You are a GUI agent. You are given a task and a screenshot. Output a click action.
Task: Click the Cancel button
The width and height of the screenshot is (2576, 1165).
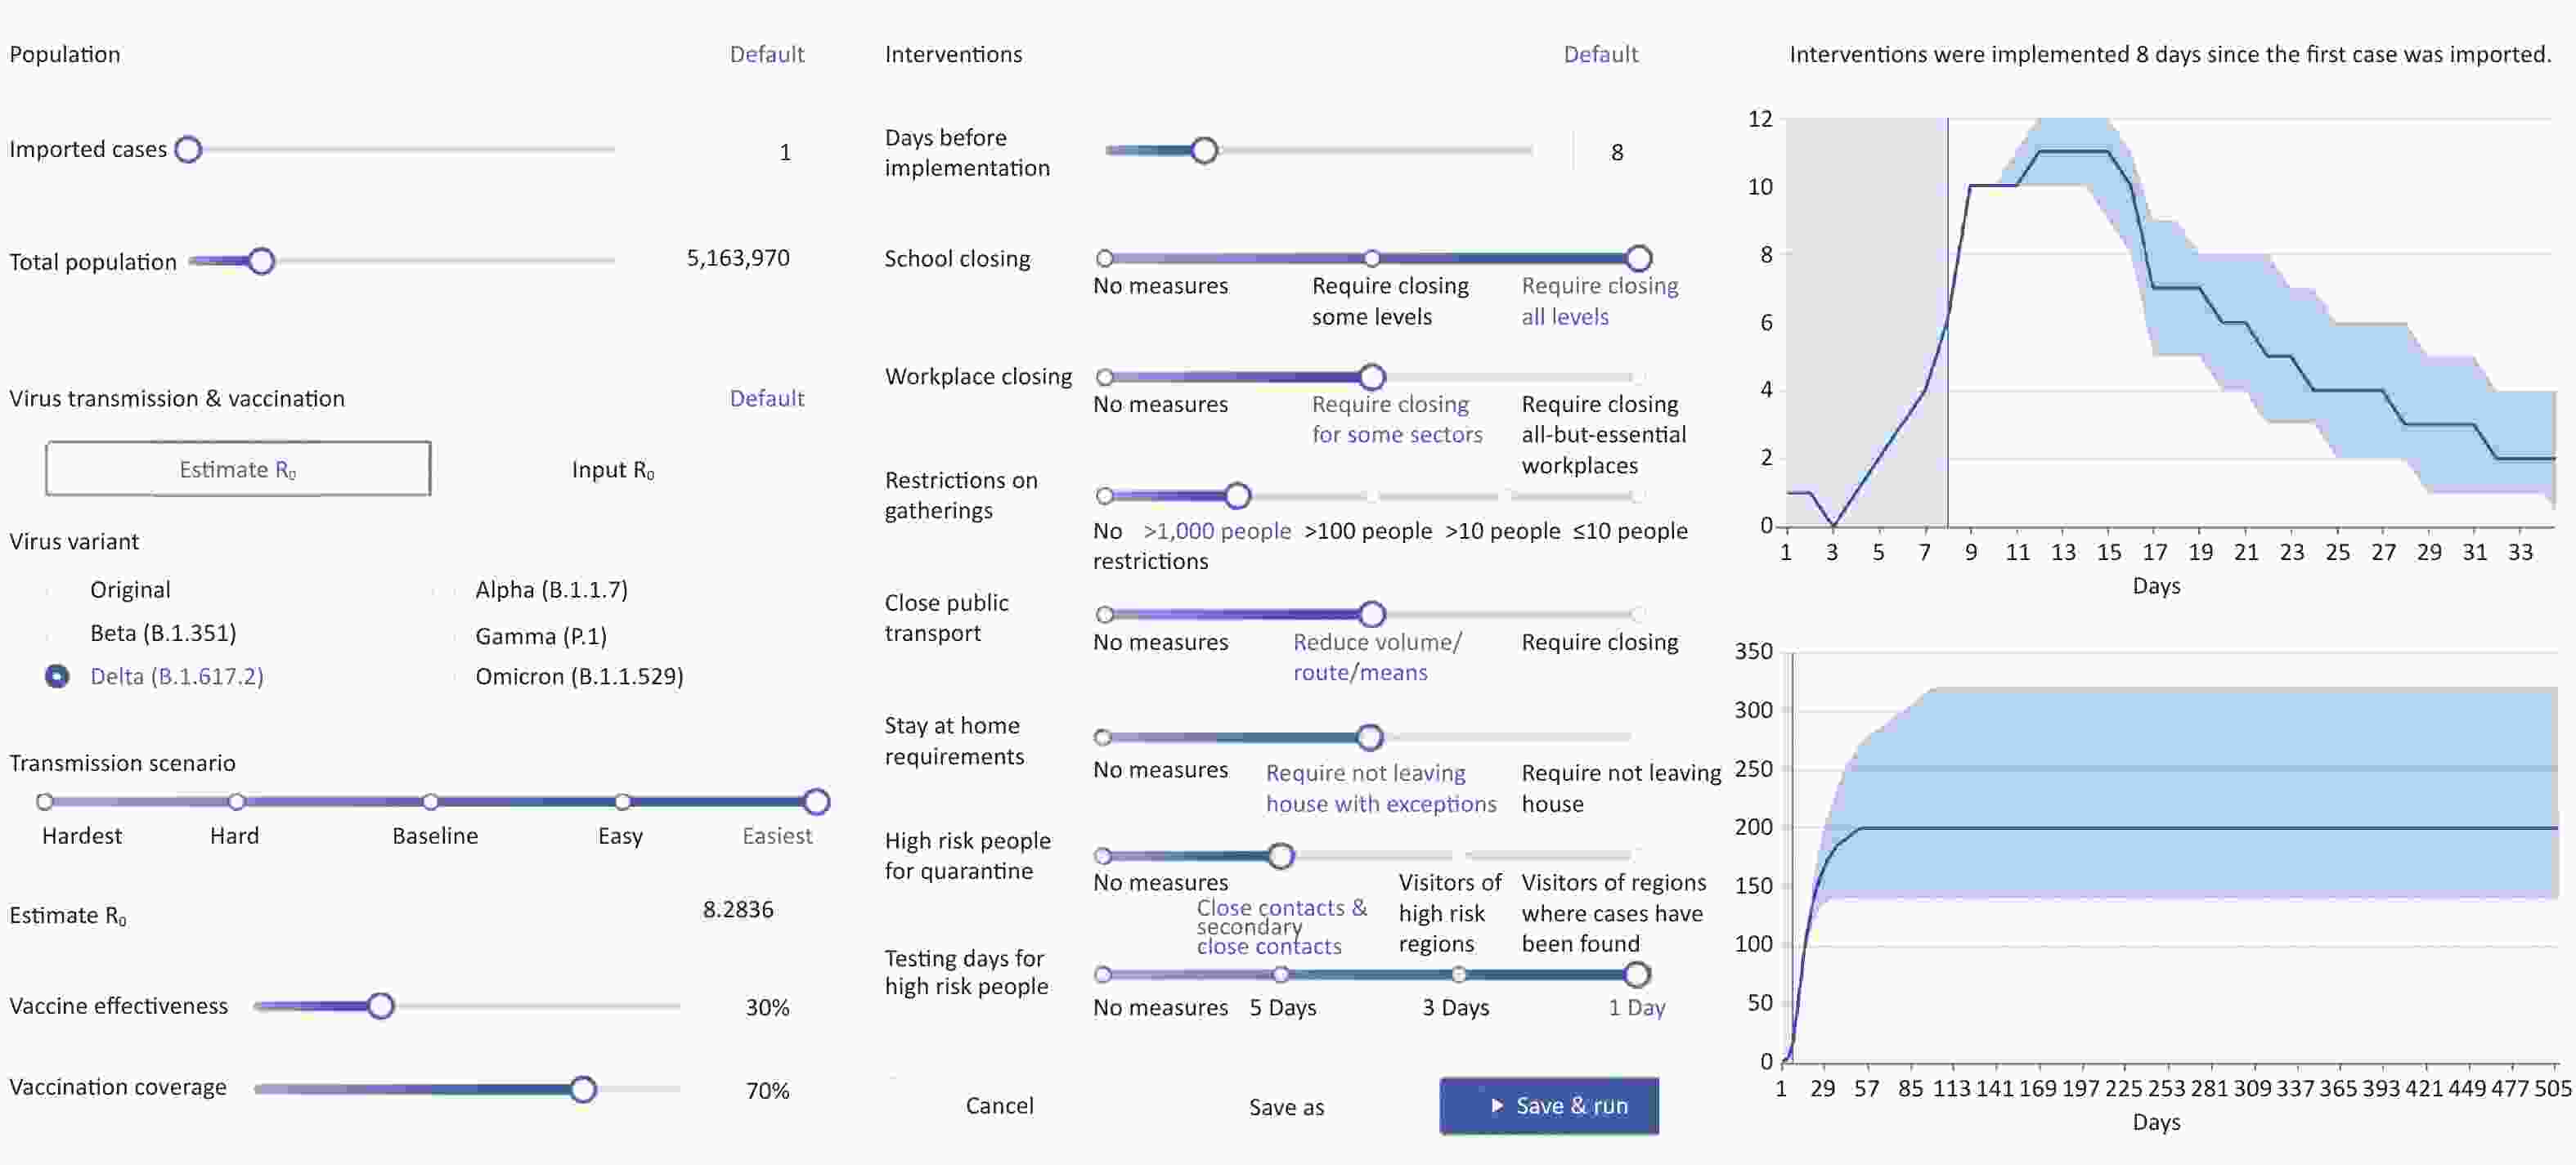coord(999,1105)
